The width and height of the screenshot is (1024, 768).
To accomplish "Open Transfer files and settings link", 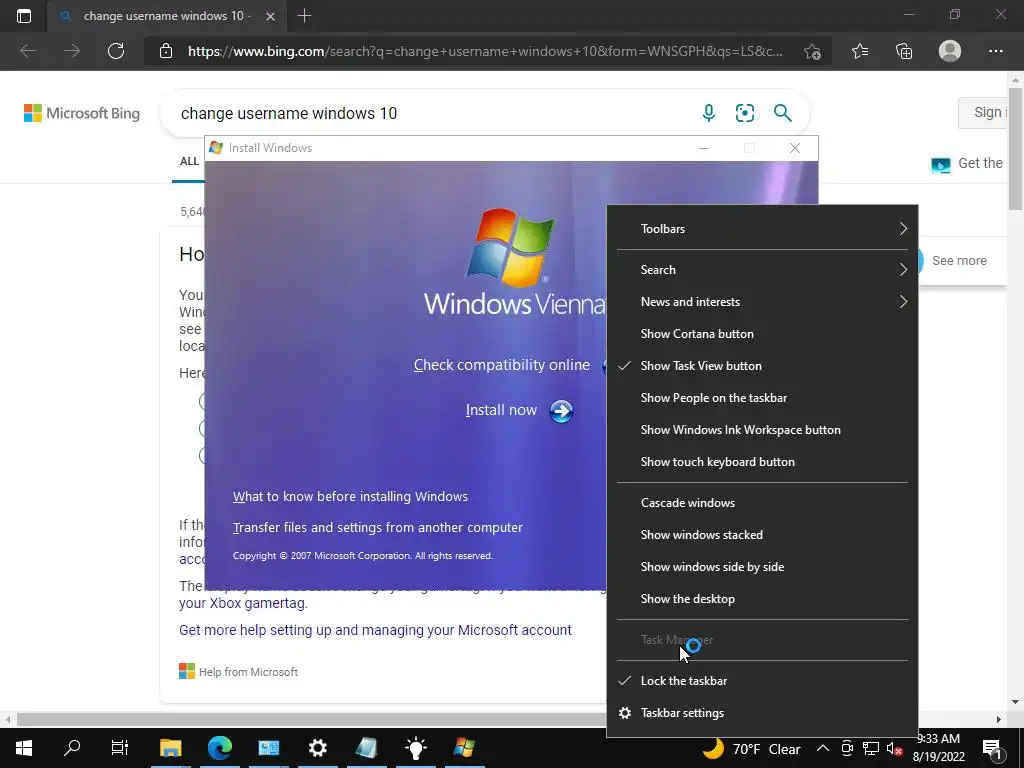I will pyautogui.click(x=377, y=527).
